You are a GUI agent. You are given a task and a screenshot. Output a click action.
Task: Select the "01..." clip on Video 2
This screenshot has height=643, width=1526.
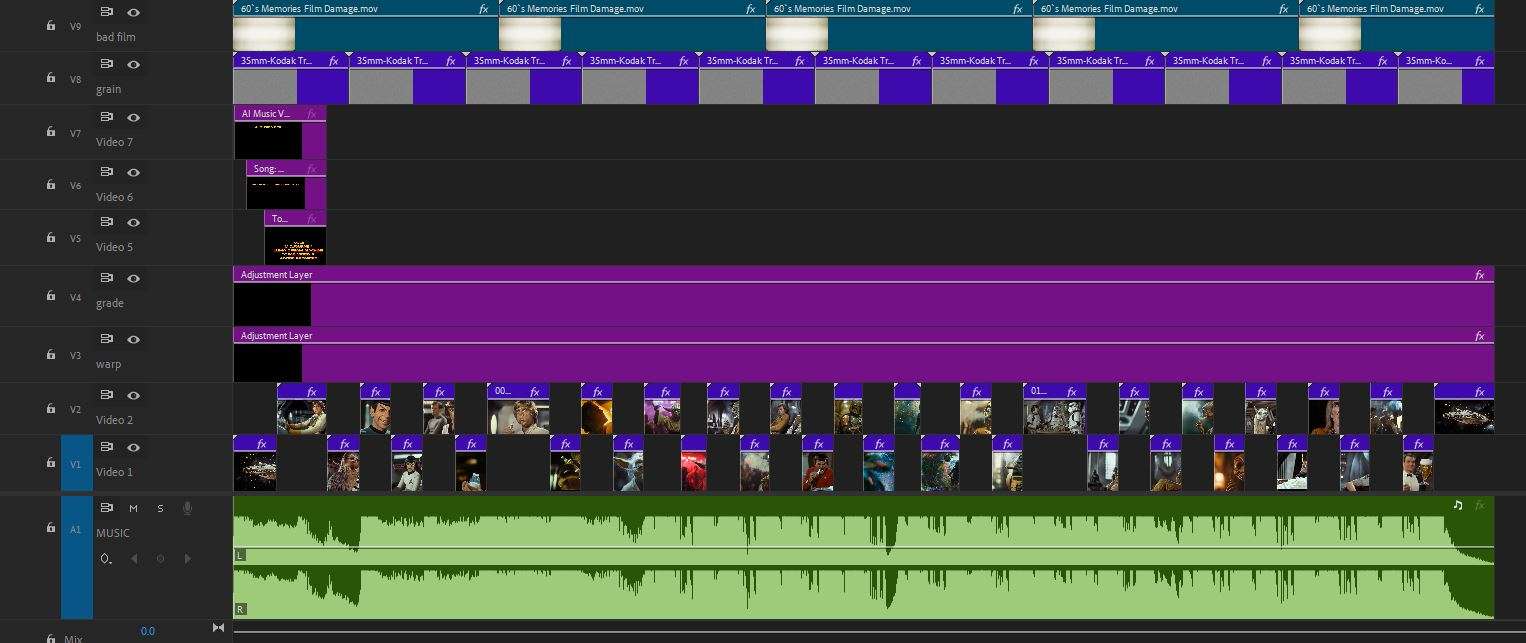[1054, 409]
